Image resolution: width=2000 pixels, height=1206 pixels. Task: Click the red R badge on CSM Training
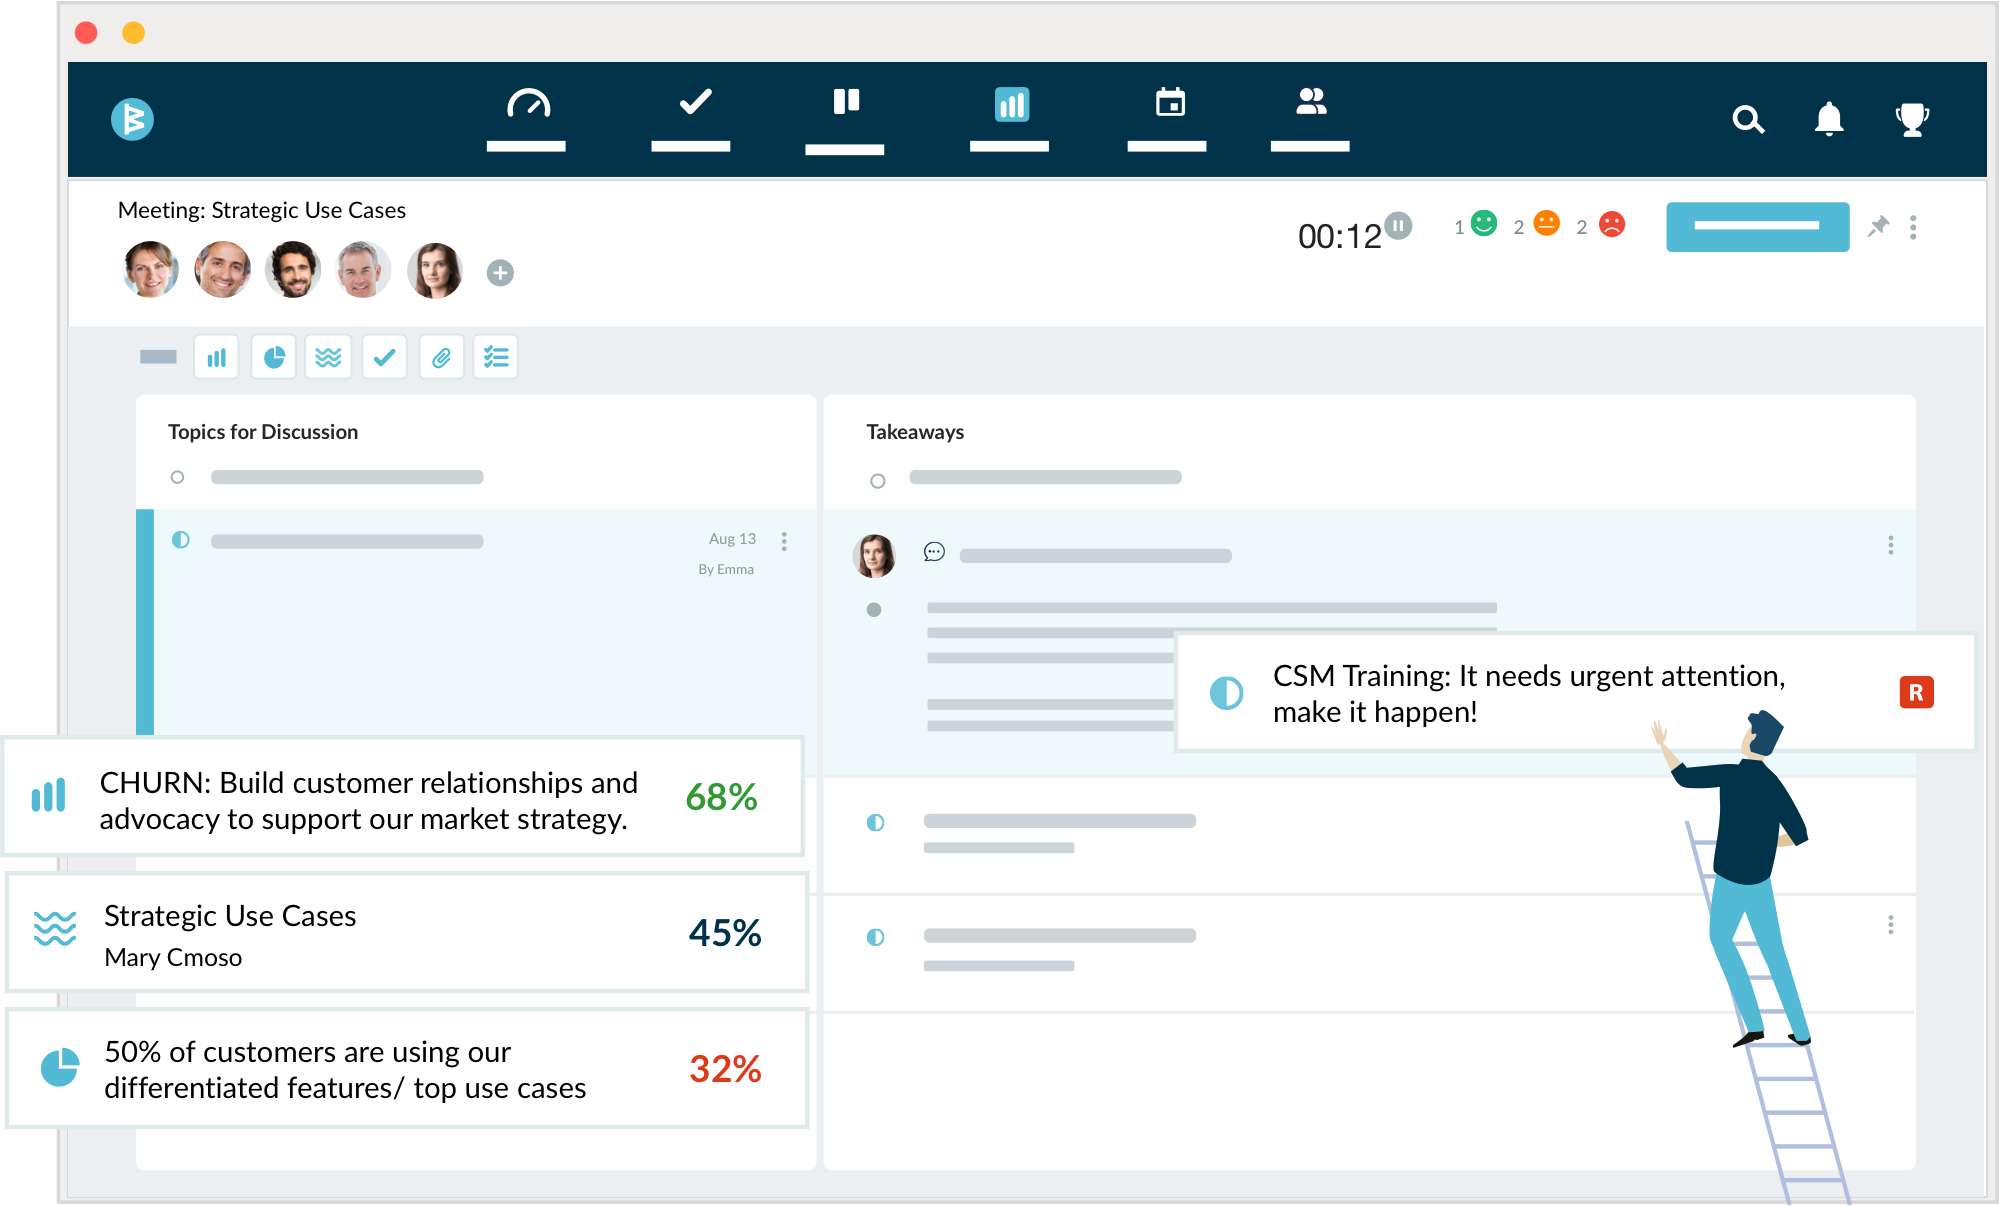click(x=1915, y=692)
